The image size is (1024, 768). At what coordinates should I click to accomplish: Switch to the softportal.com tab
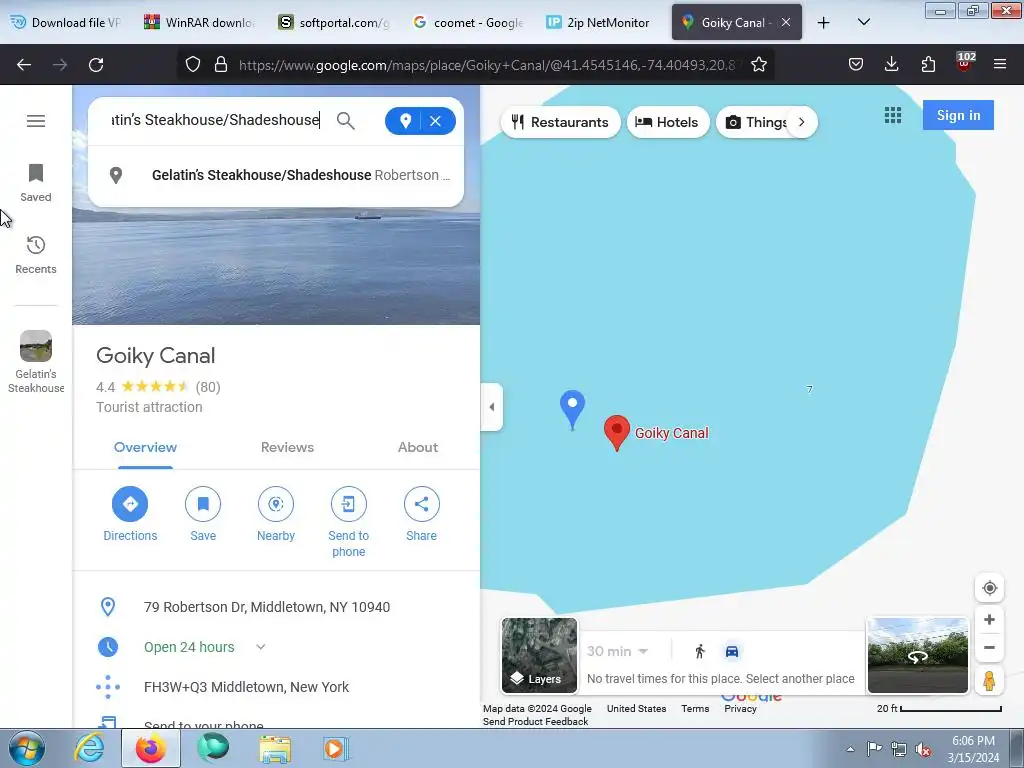[334, 22]
